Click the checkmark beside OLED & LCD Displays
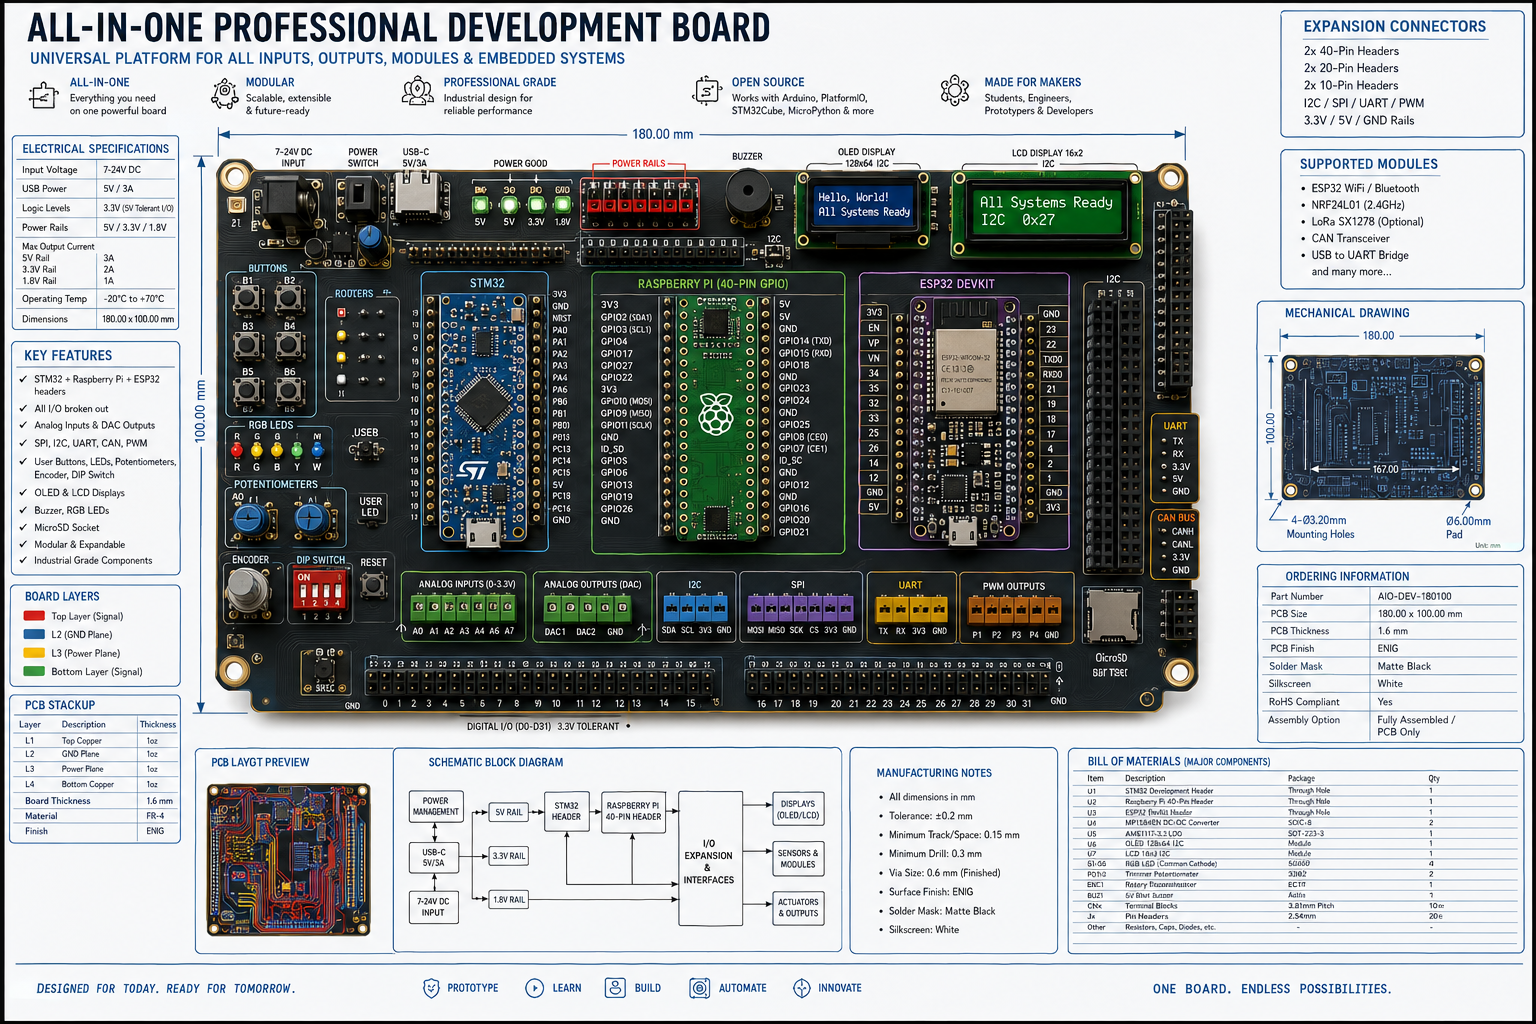Image resolution: width=1536 pixels, height=1024 pixels. pyautogui.click(x=23, y=492)
